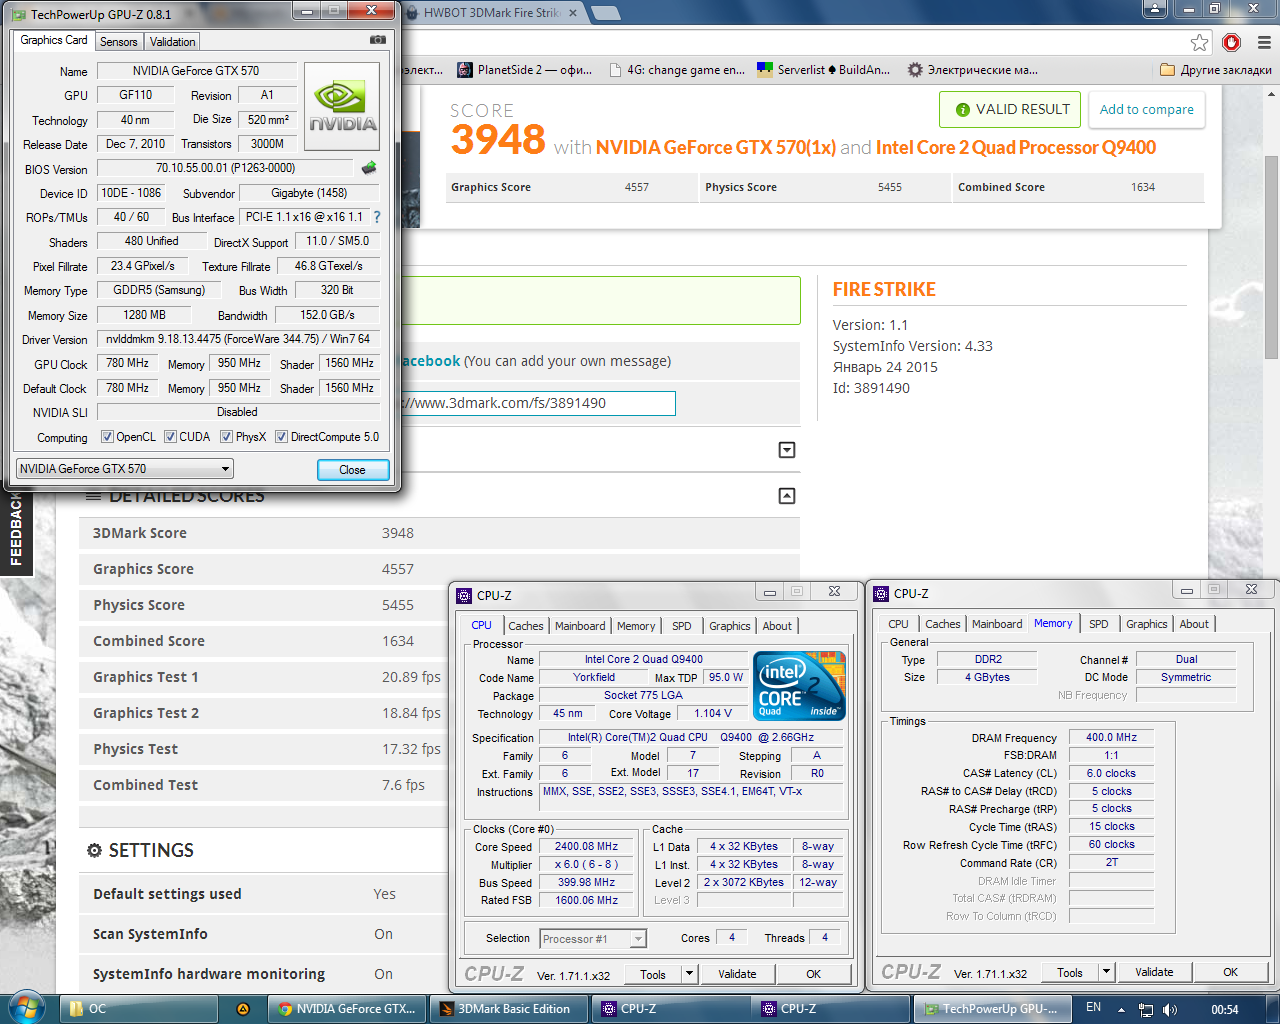
Task: Click the NVIDIA logo in GPU-Z
Action: (x=342, y=107)
